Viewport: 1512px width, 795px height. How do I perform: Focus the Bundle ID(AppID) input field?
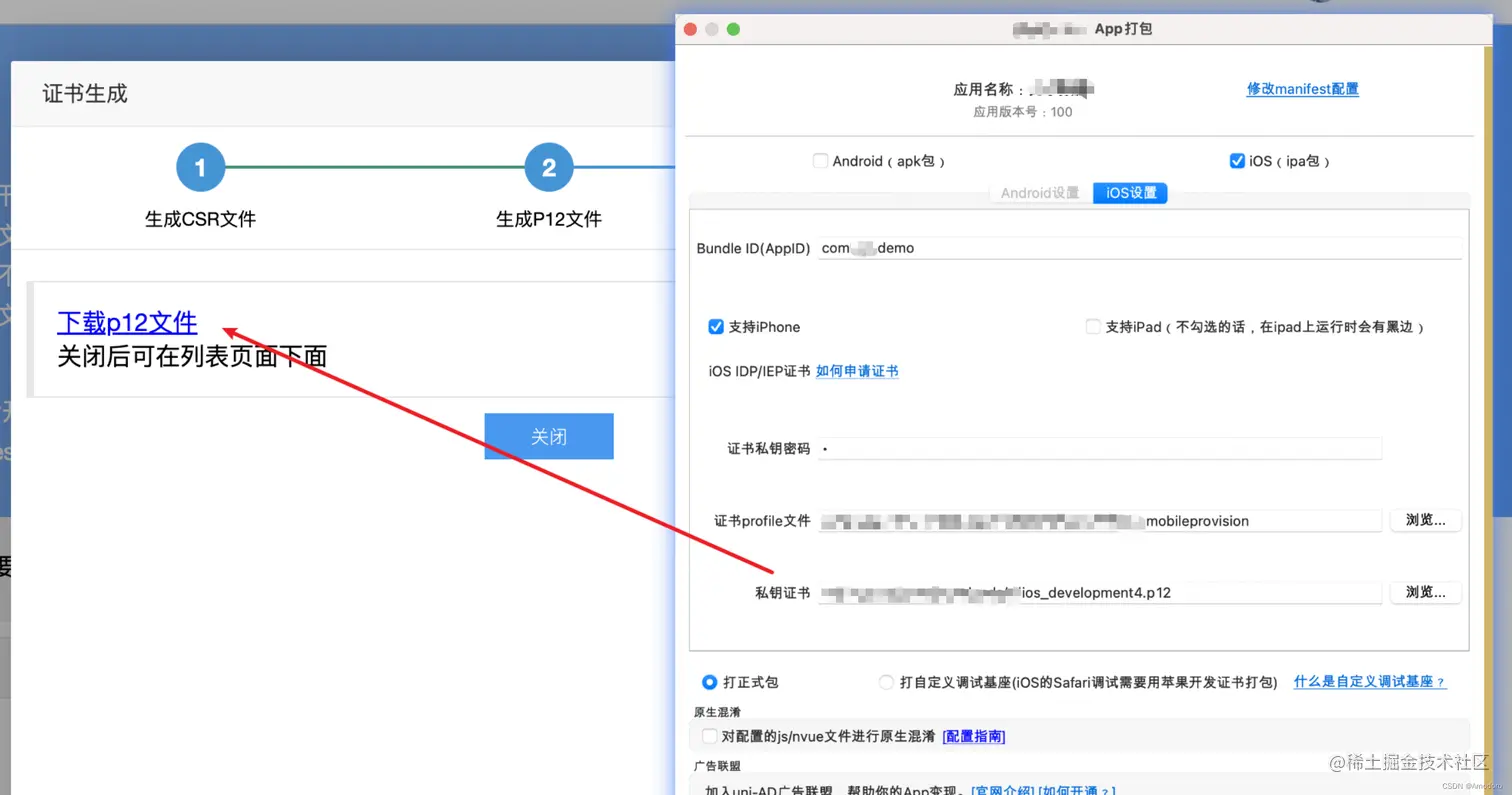coord(1140,248)
